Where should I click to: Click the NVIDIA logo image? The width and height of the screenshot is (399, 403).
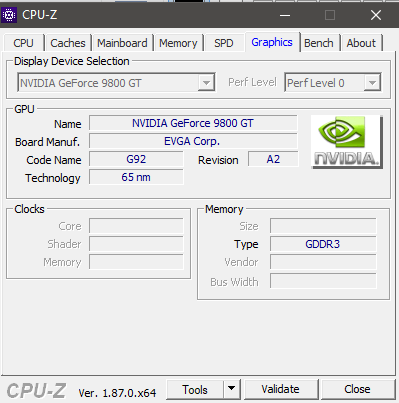347,142
